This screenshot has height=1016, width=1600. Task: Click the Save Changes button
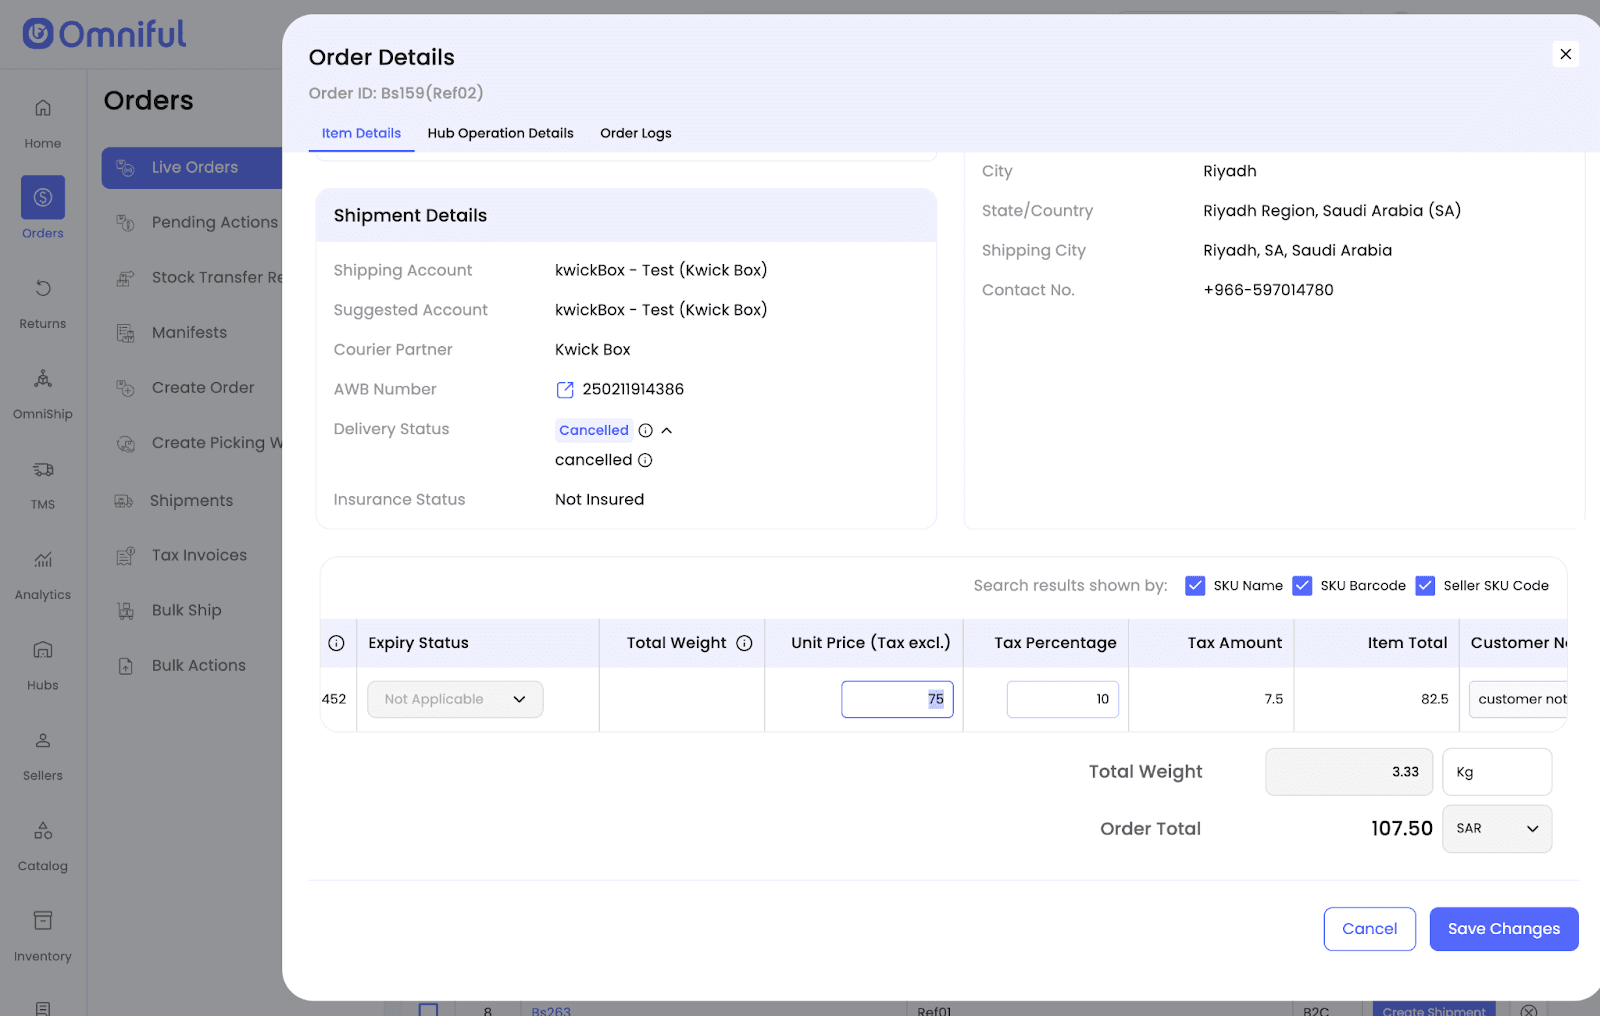(1503, 929)
